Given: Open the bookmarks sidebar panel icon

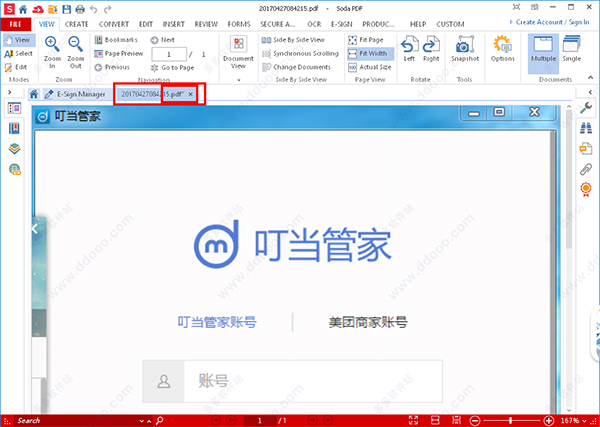Looking at the screenshot, I should pyautogui.click(x=15, y=129).
